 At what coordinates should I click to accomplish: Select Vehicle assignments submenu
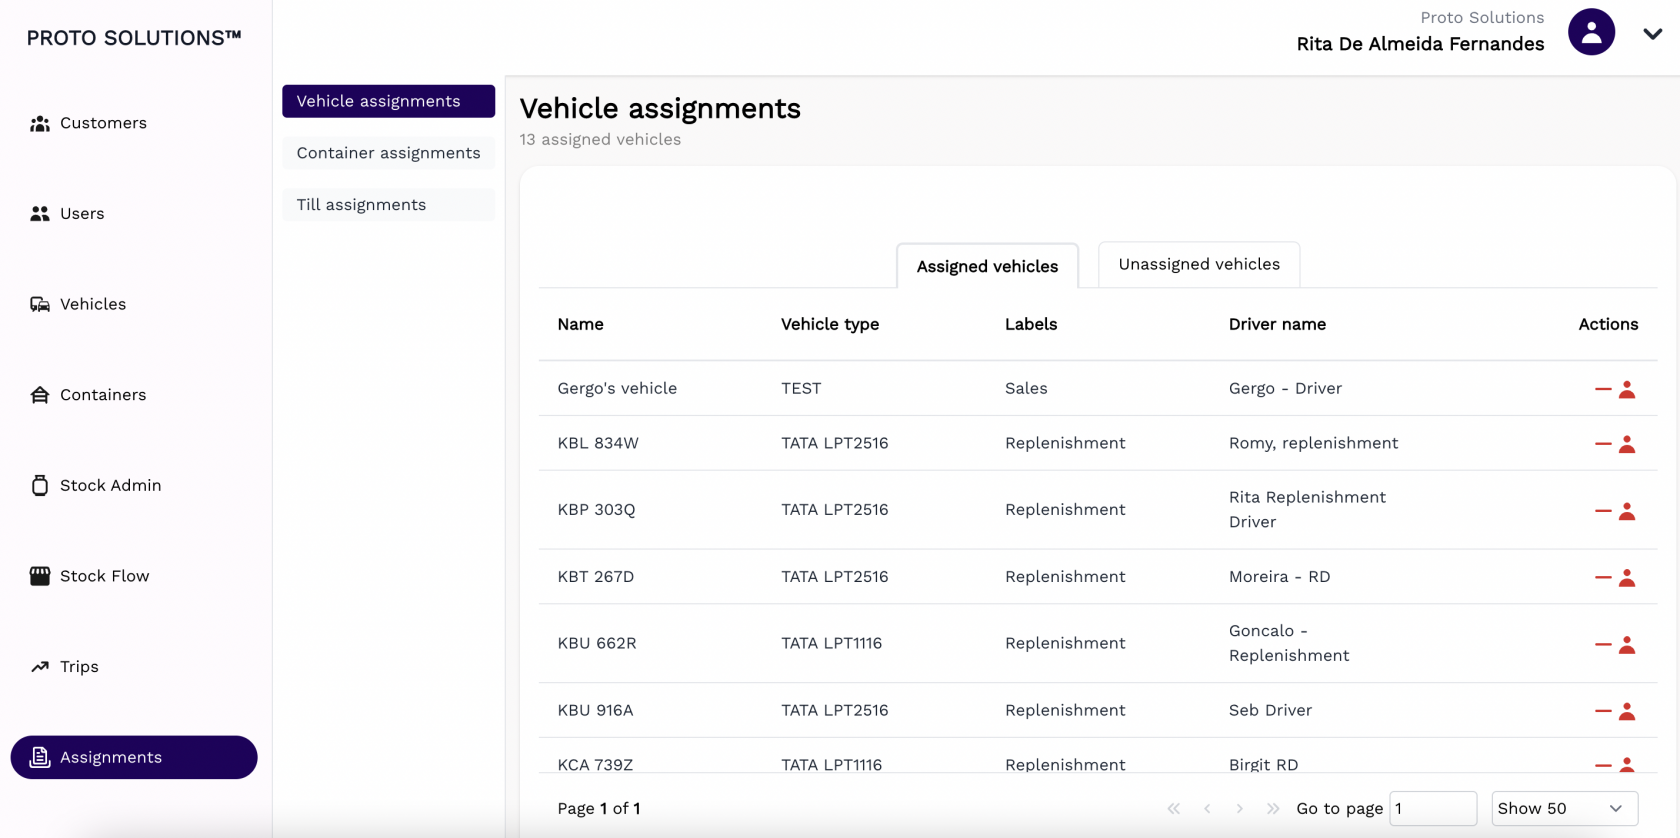tap(388, 101)
